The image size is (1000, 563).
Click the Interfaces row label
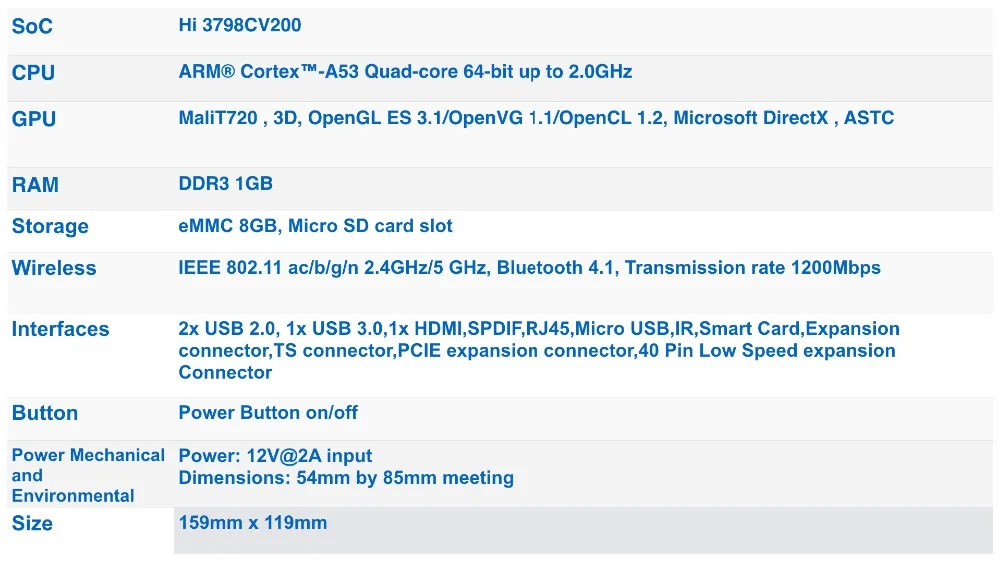tap(60, 329)
